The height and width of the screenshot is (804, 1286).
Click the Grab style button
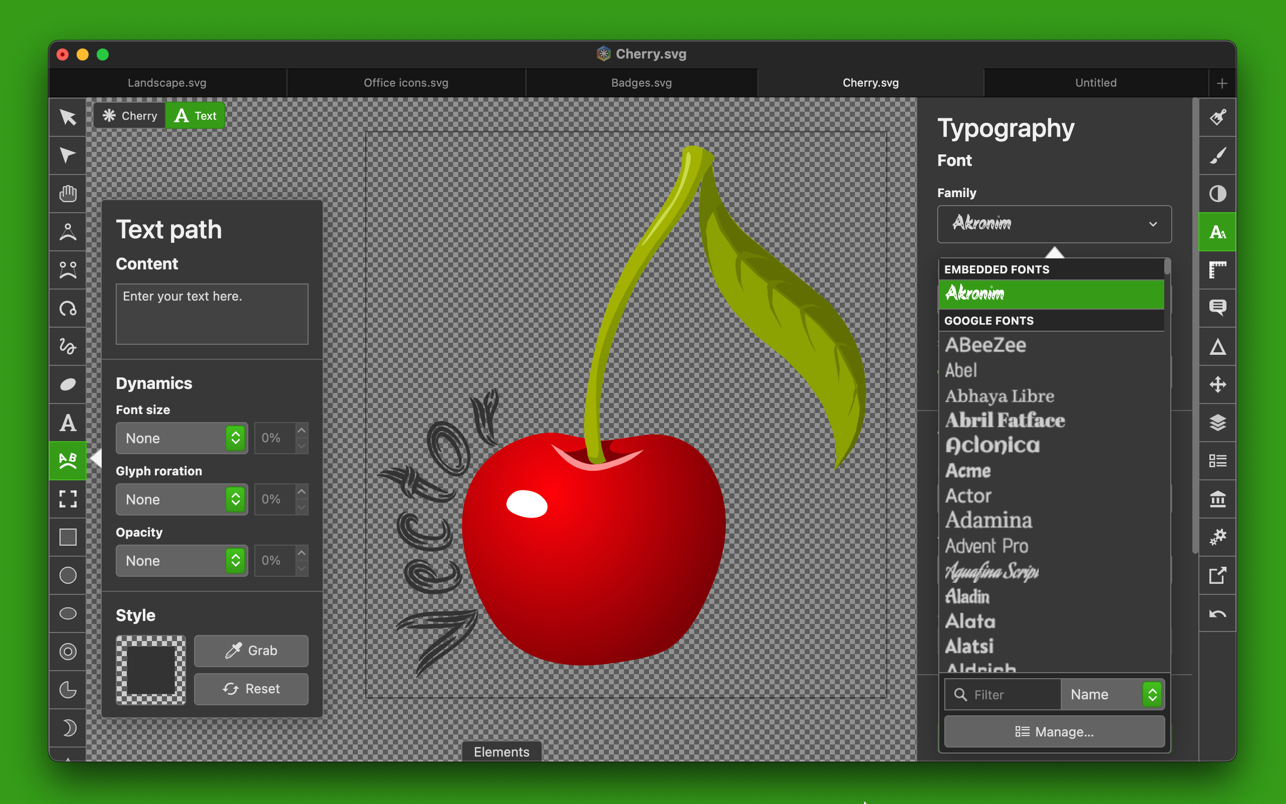coord(251,651)
